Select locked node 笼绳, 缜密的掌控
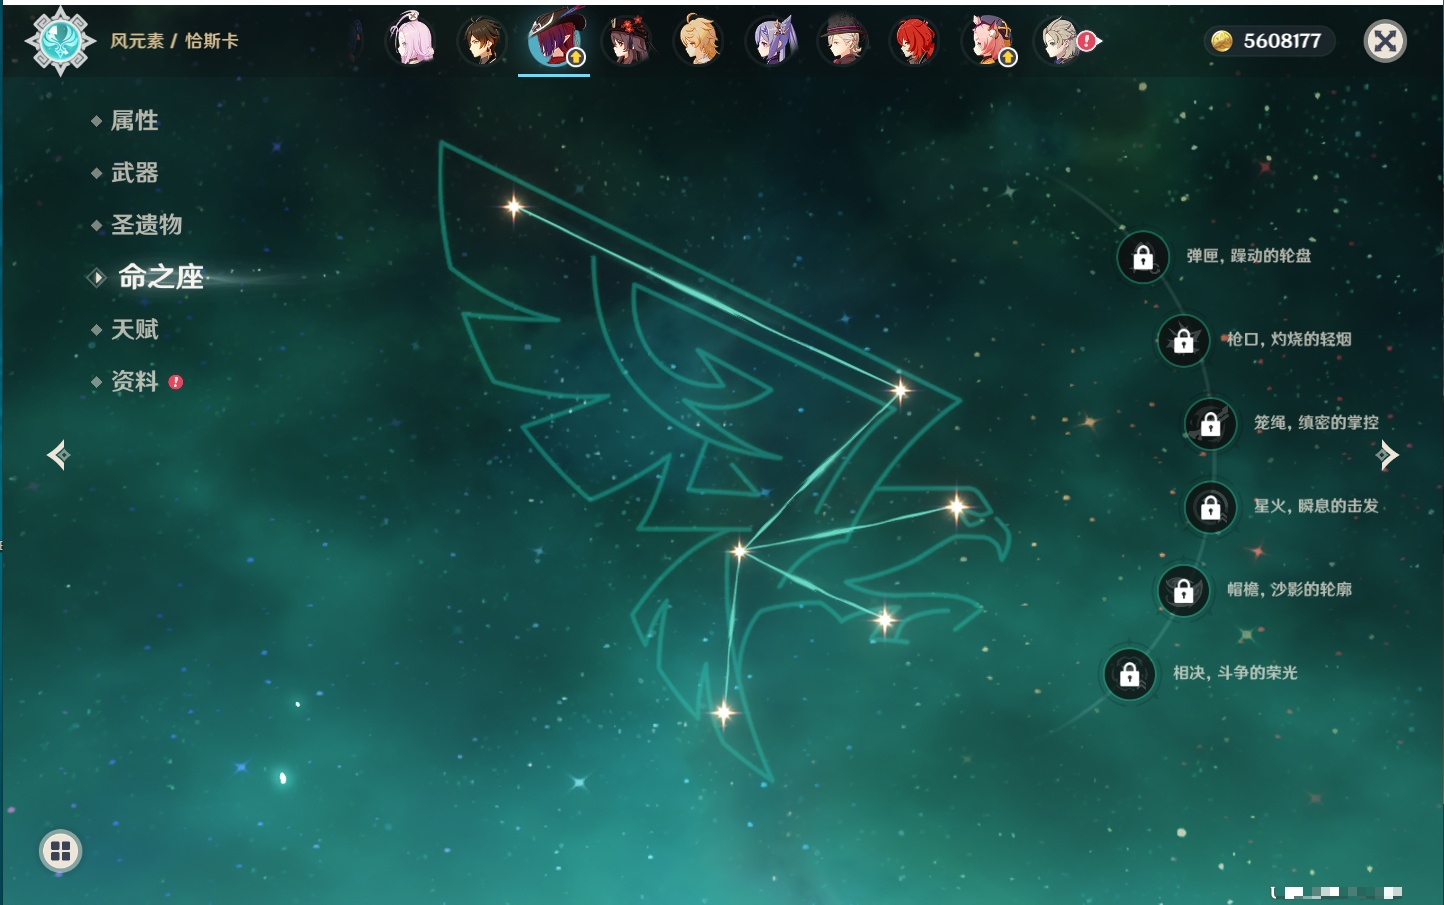1444x905 pixels. pos(1210,424)
